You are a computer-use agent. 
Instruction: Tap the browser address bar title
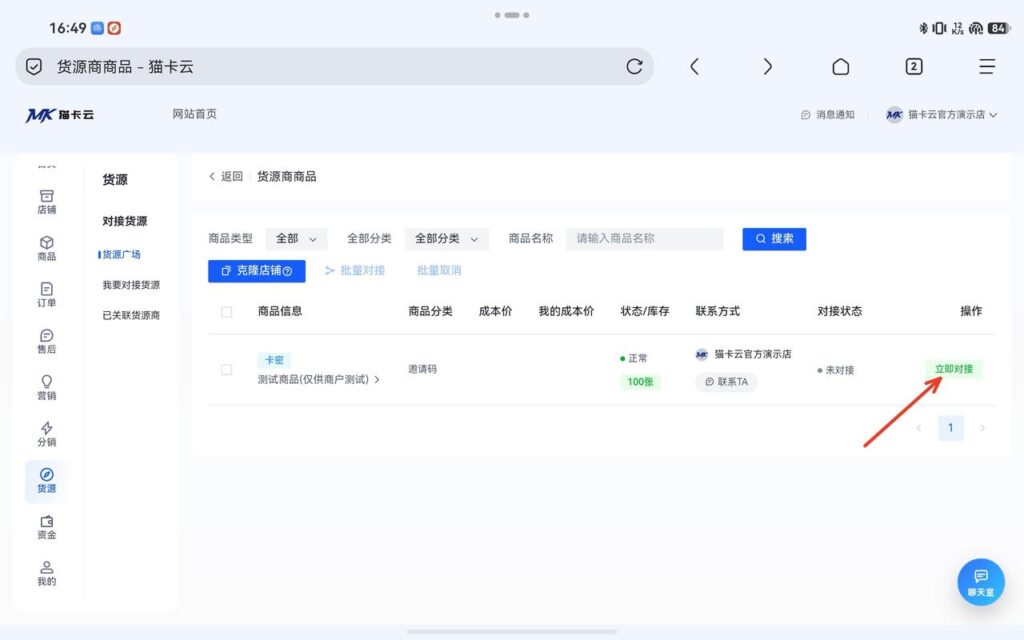tap(125, 67)
